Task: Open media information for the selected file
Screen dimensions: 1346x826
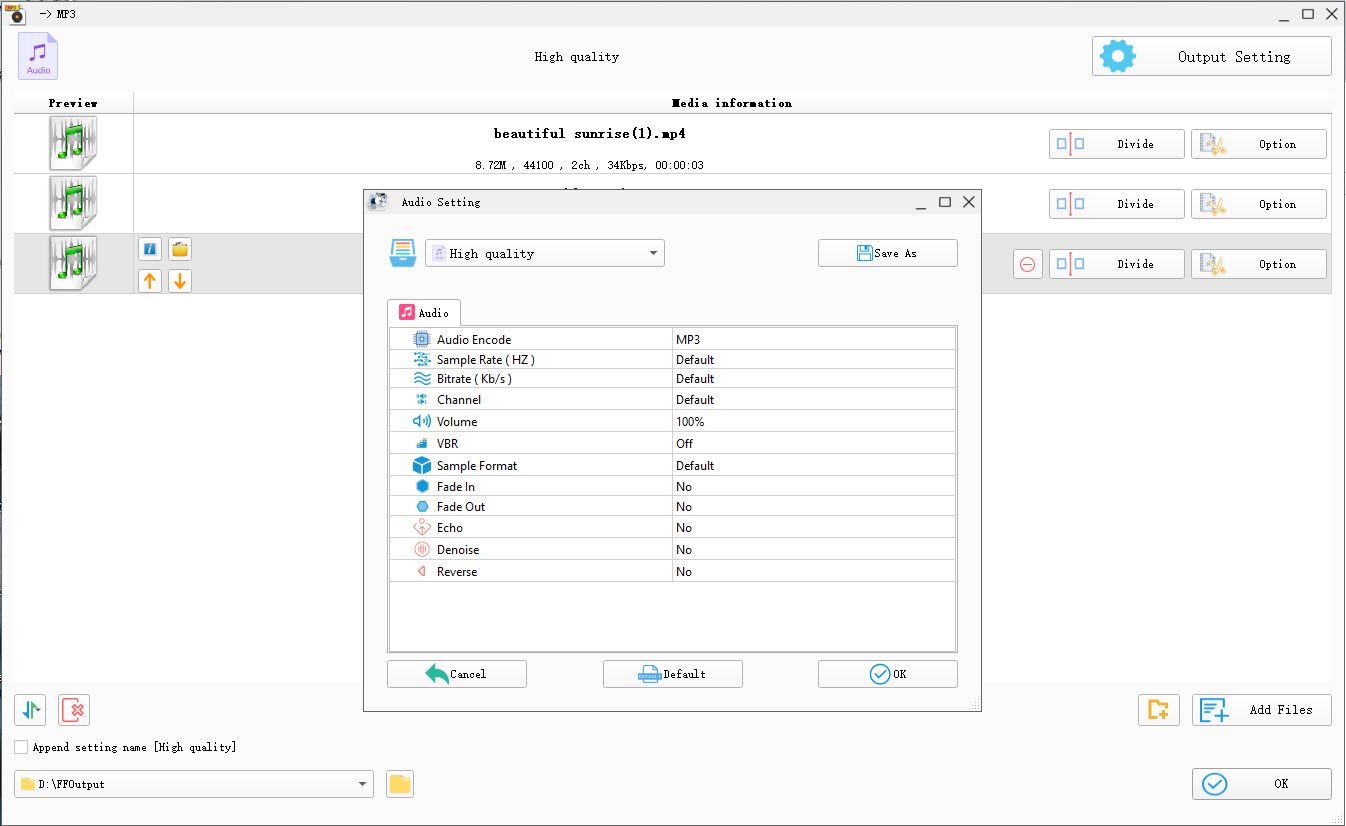Action: (x=150, y=248)
